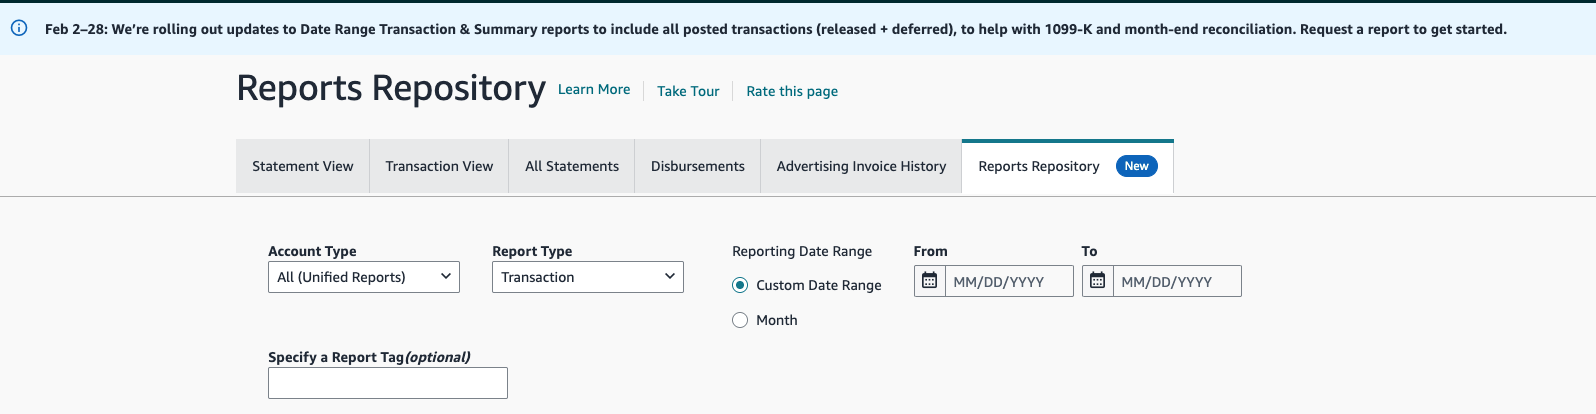Viewport: 1596px width, 414px height.
Task: Switch to the Disbursements tab
Action: (x=697, y=166)
